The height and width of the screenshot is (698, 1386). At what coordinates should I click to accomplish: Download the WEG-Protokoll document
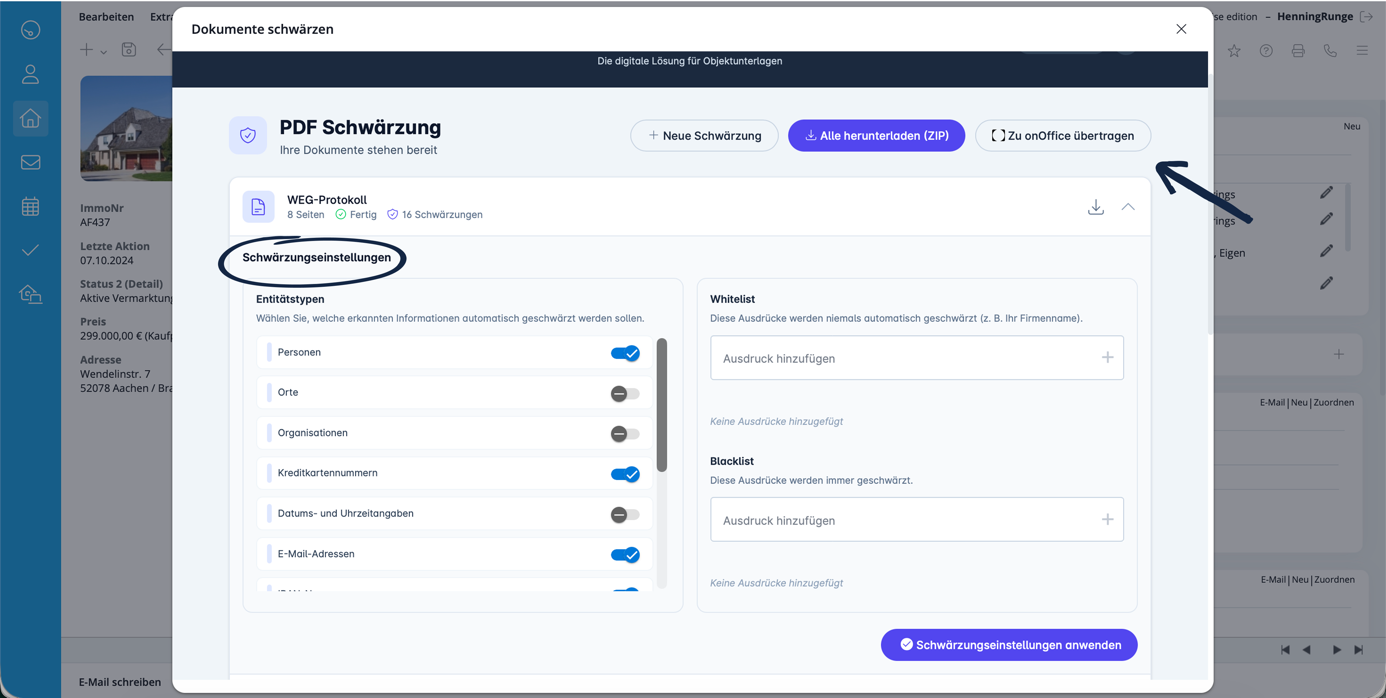click(1096, 207)
